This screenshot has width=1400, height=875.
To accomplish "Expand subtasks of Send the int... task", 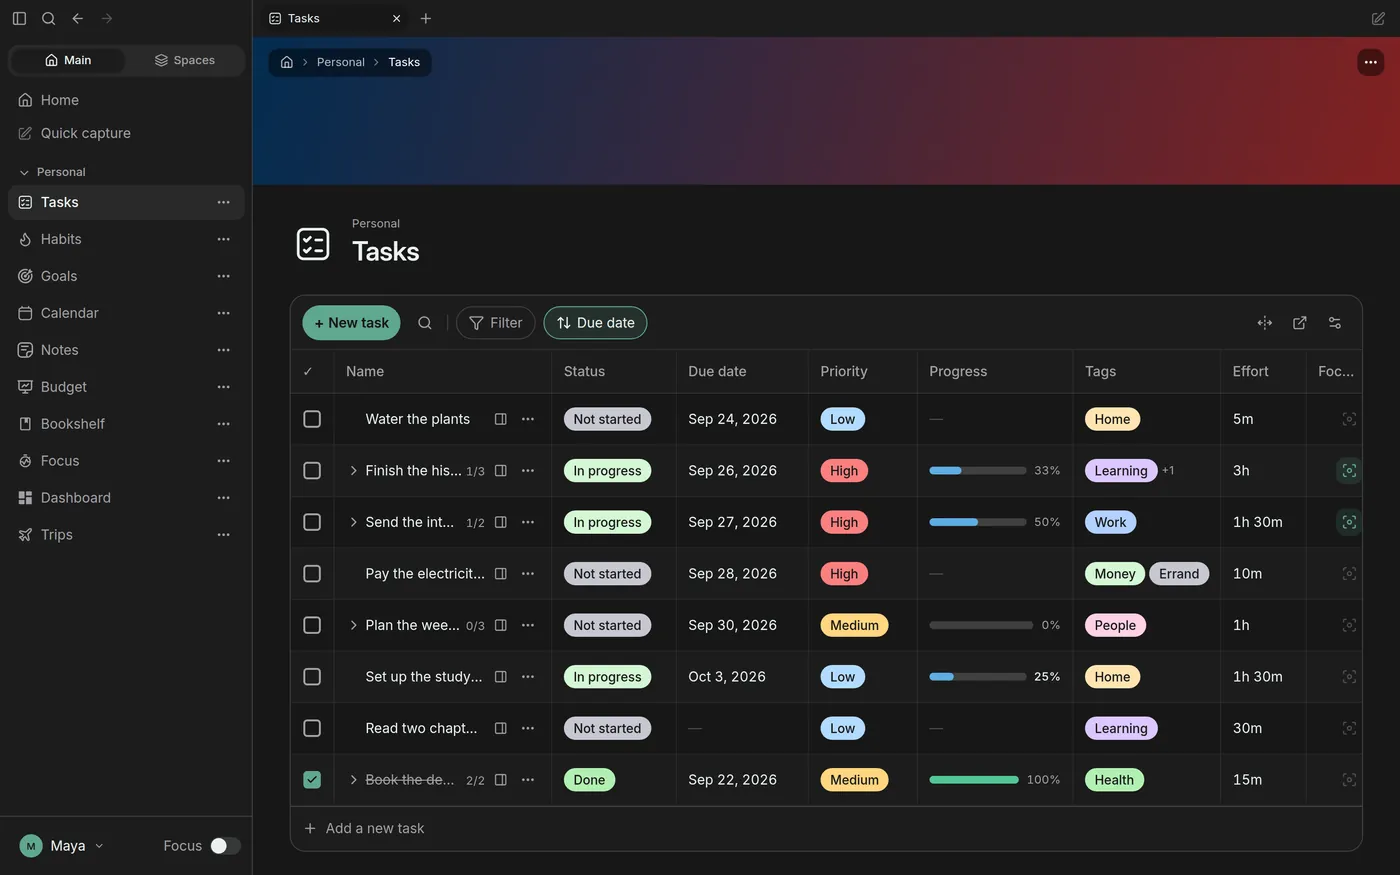I will tap(353, 522).
